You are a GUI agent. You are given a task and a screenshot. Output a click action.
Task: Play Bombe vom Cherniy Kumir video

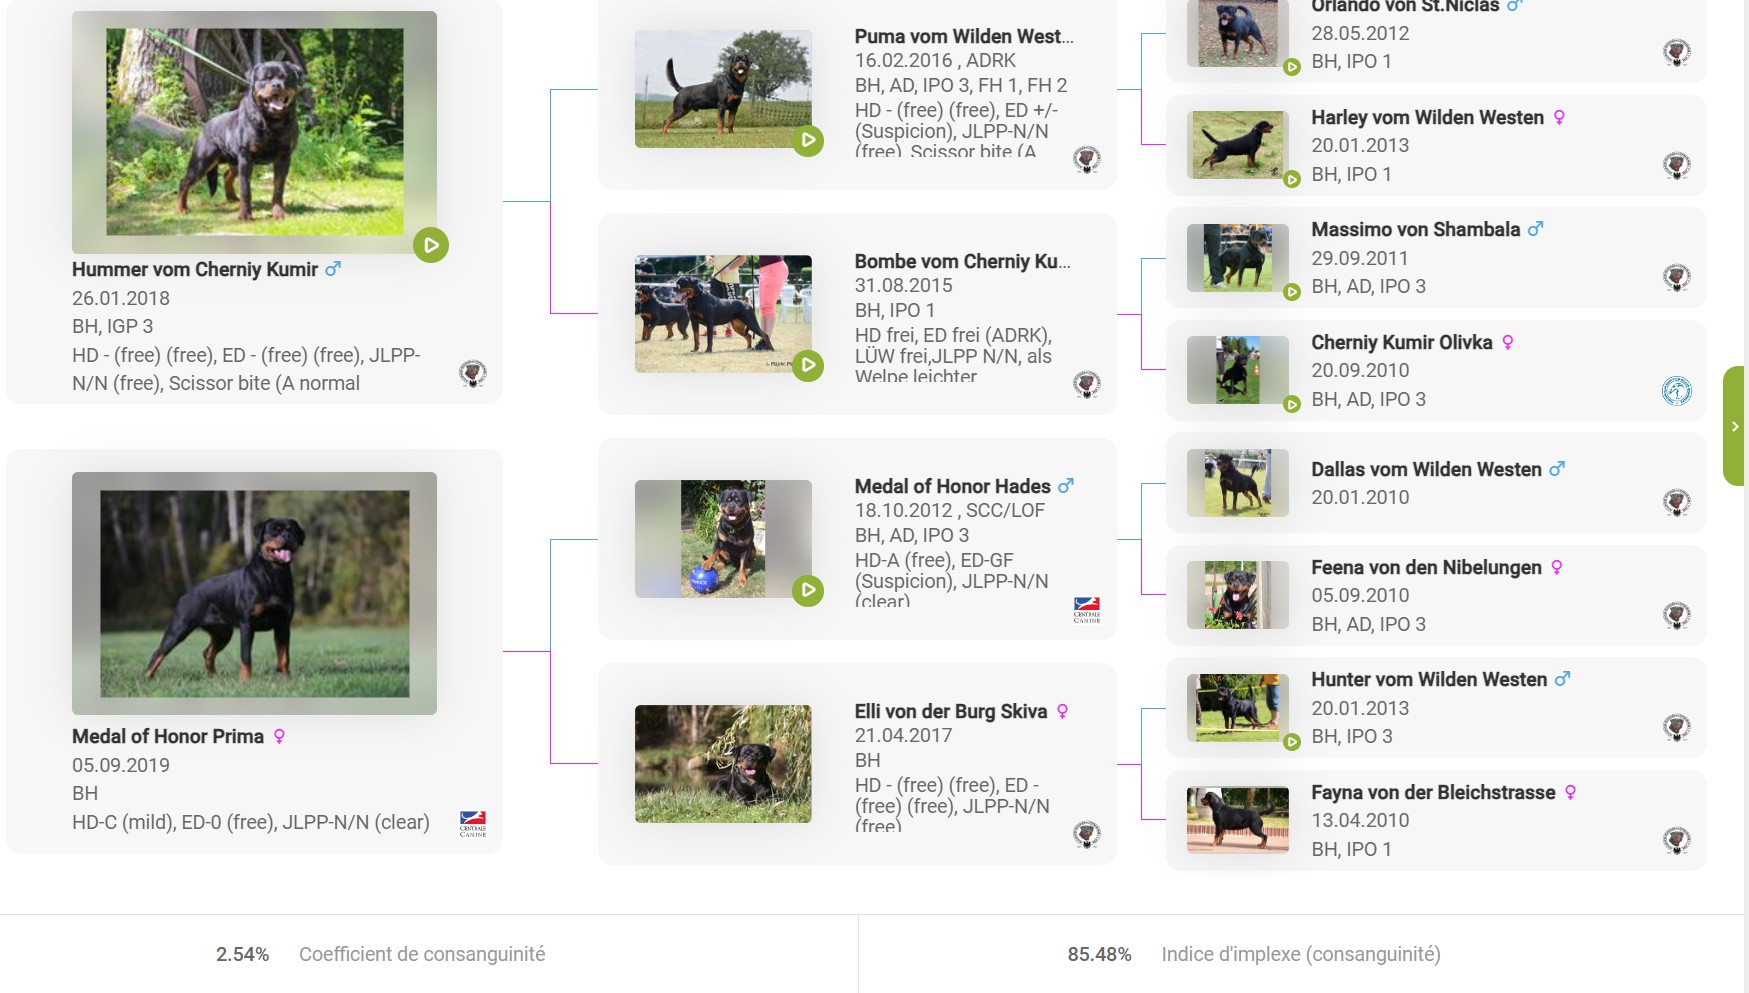coord(807,366)
